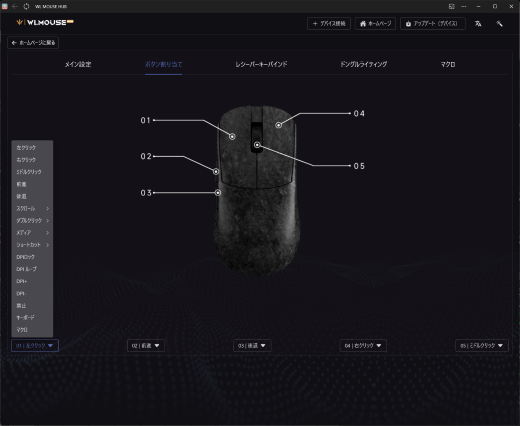Click the ホームページ home icon button
Screen dimensions: 520x426
click(x=375, y=24)
